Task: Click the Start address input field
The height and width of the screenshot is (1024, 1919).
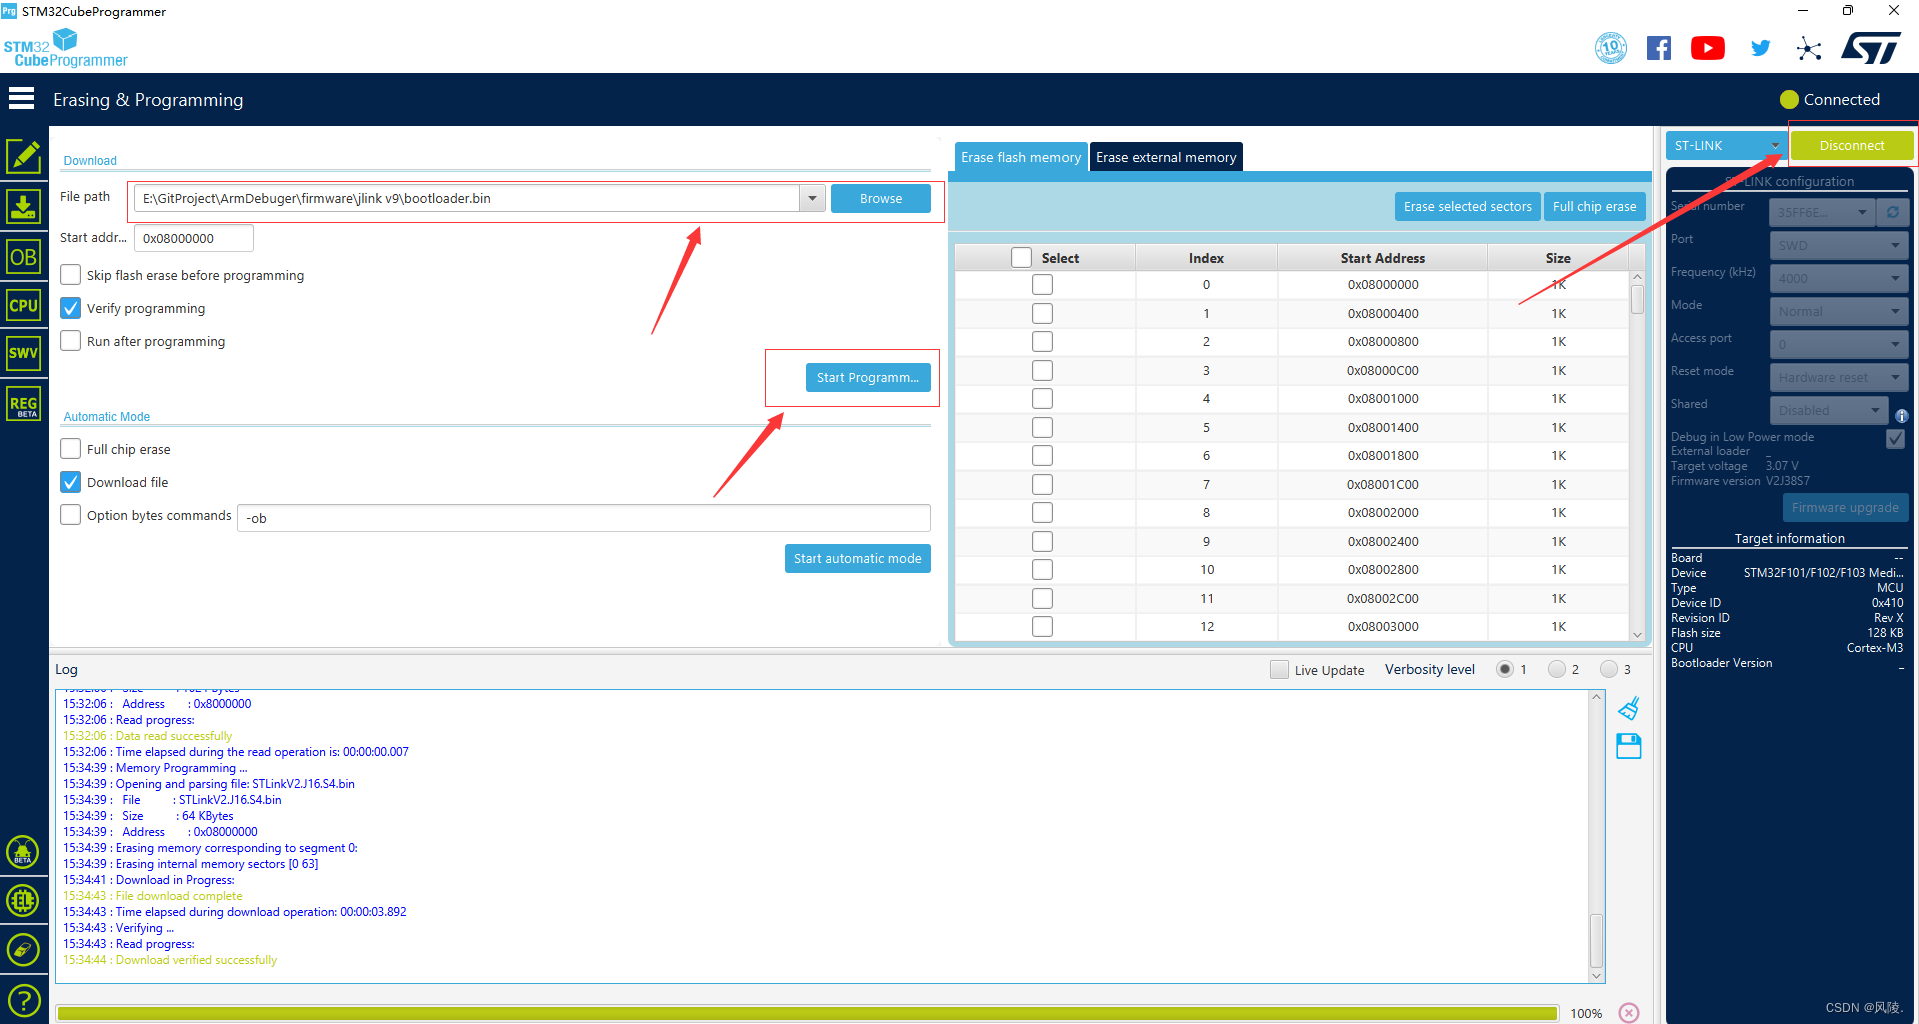Action: point(193,238)
